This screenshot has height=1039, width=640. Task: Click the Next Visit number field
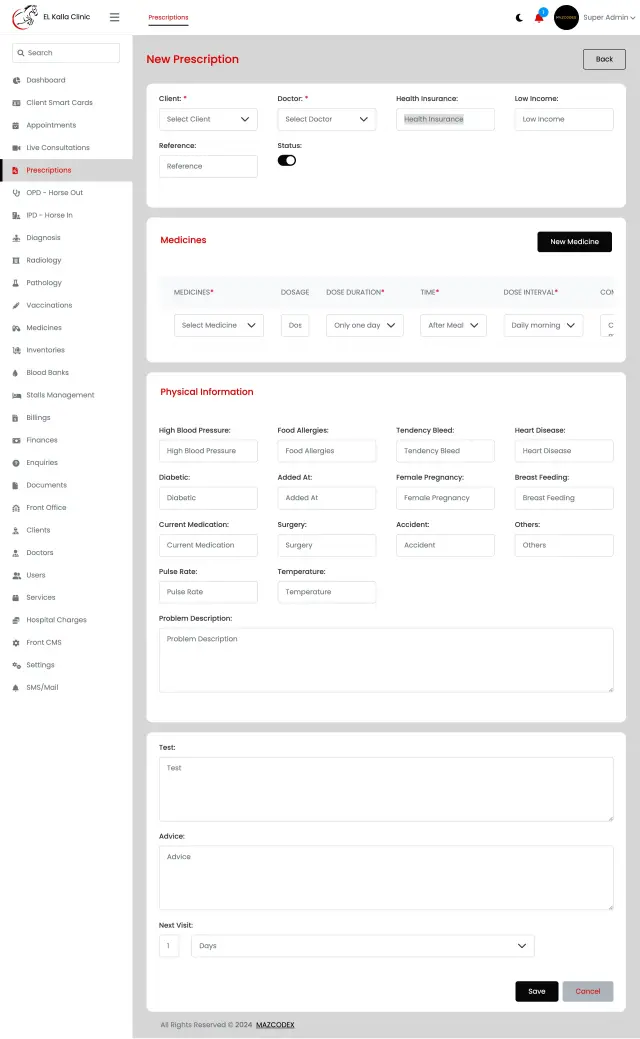[x=169, y=946]
